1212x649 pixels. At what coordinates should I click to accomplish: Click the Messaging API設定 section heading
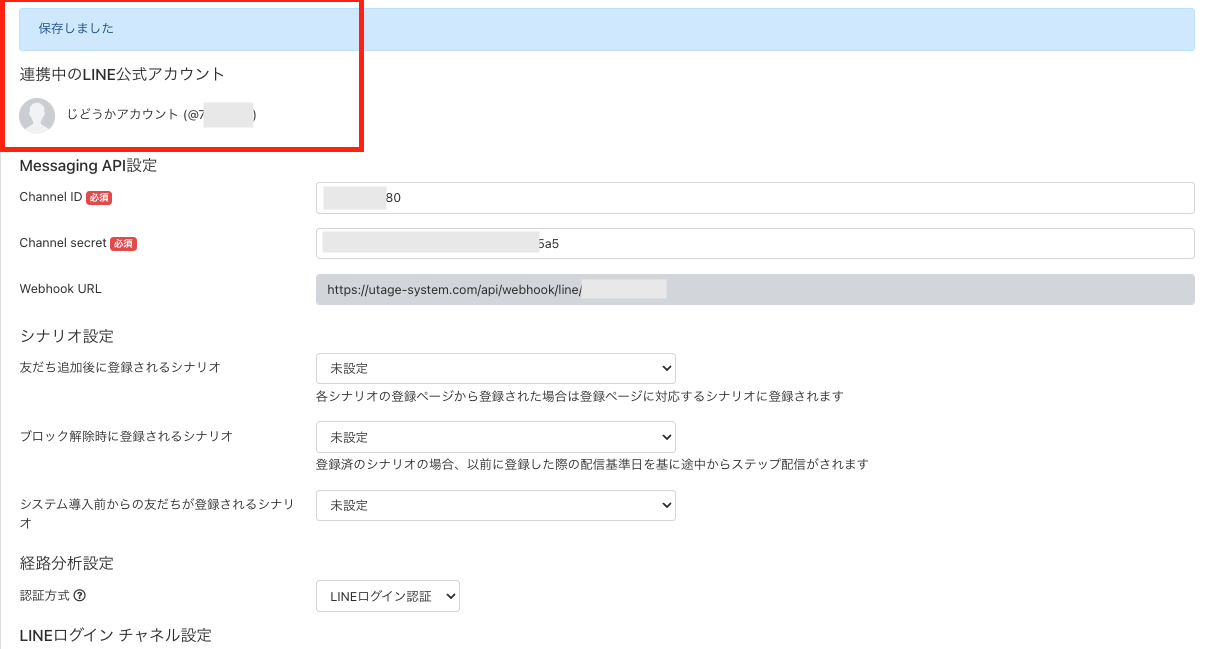click(x=88, y=166)
